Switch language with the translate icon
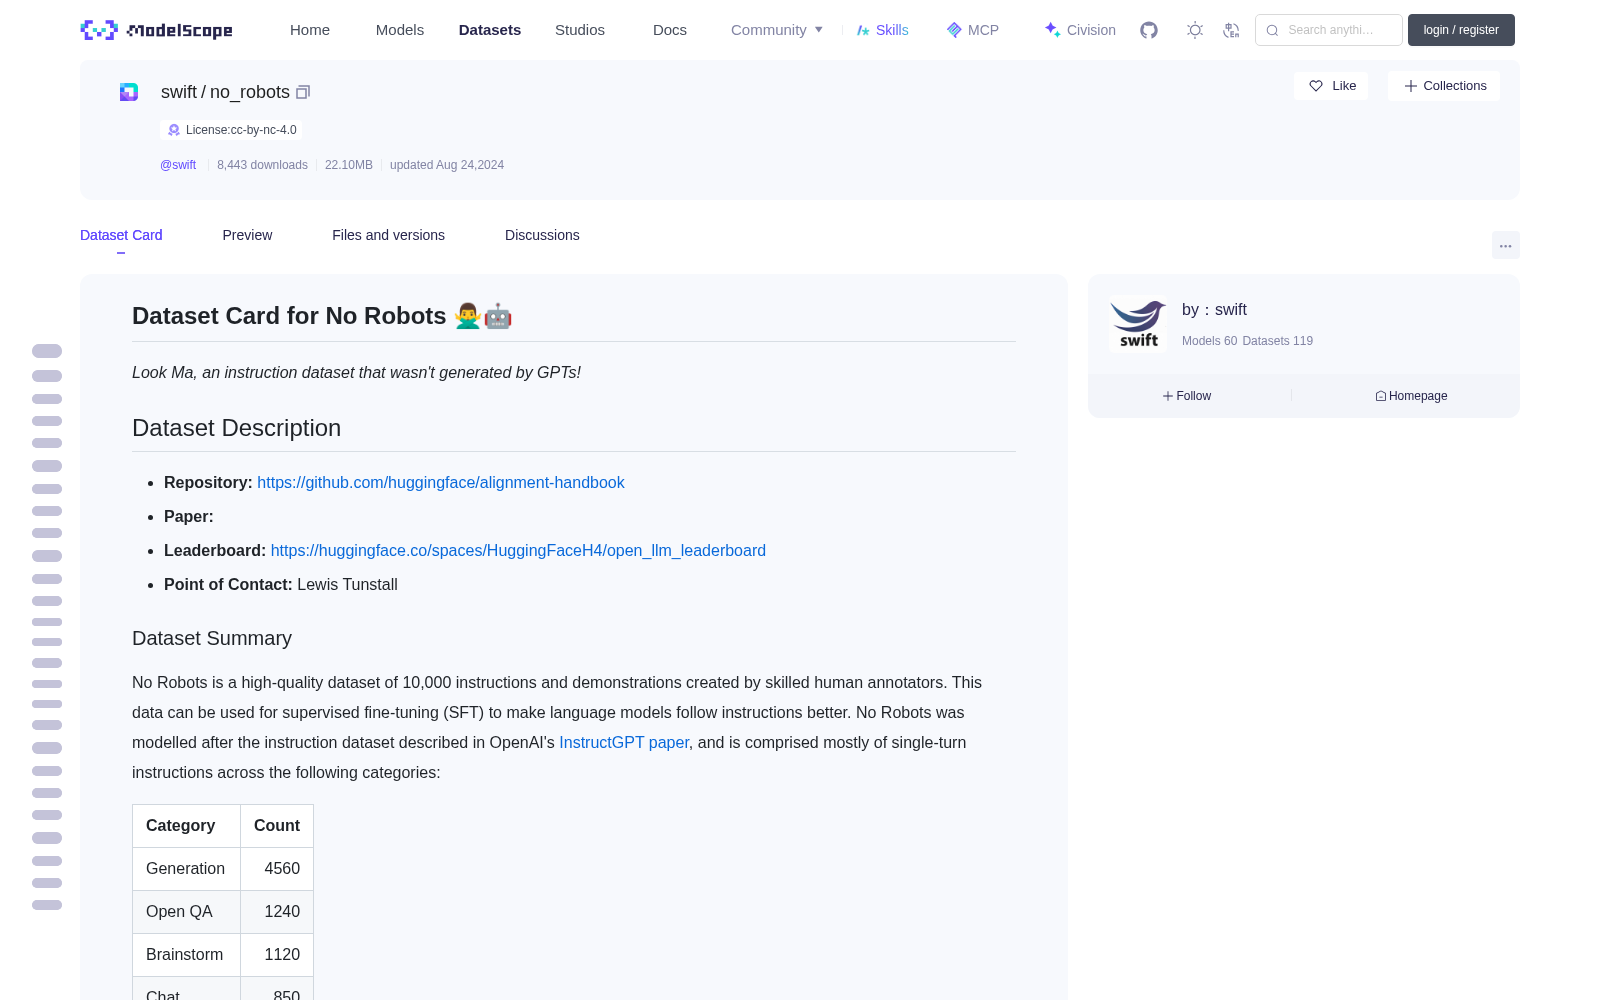This screenshot has height=1000, width=1600. pos(1232,30)
